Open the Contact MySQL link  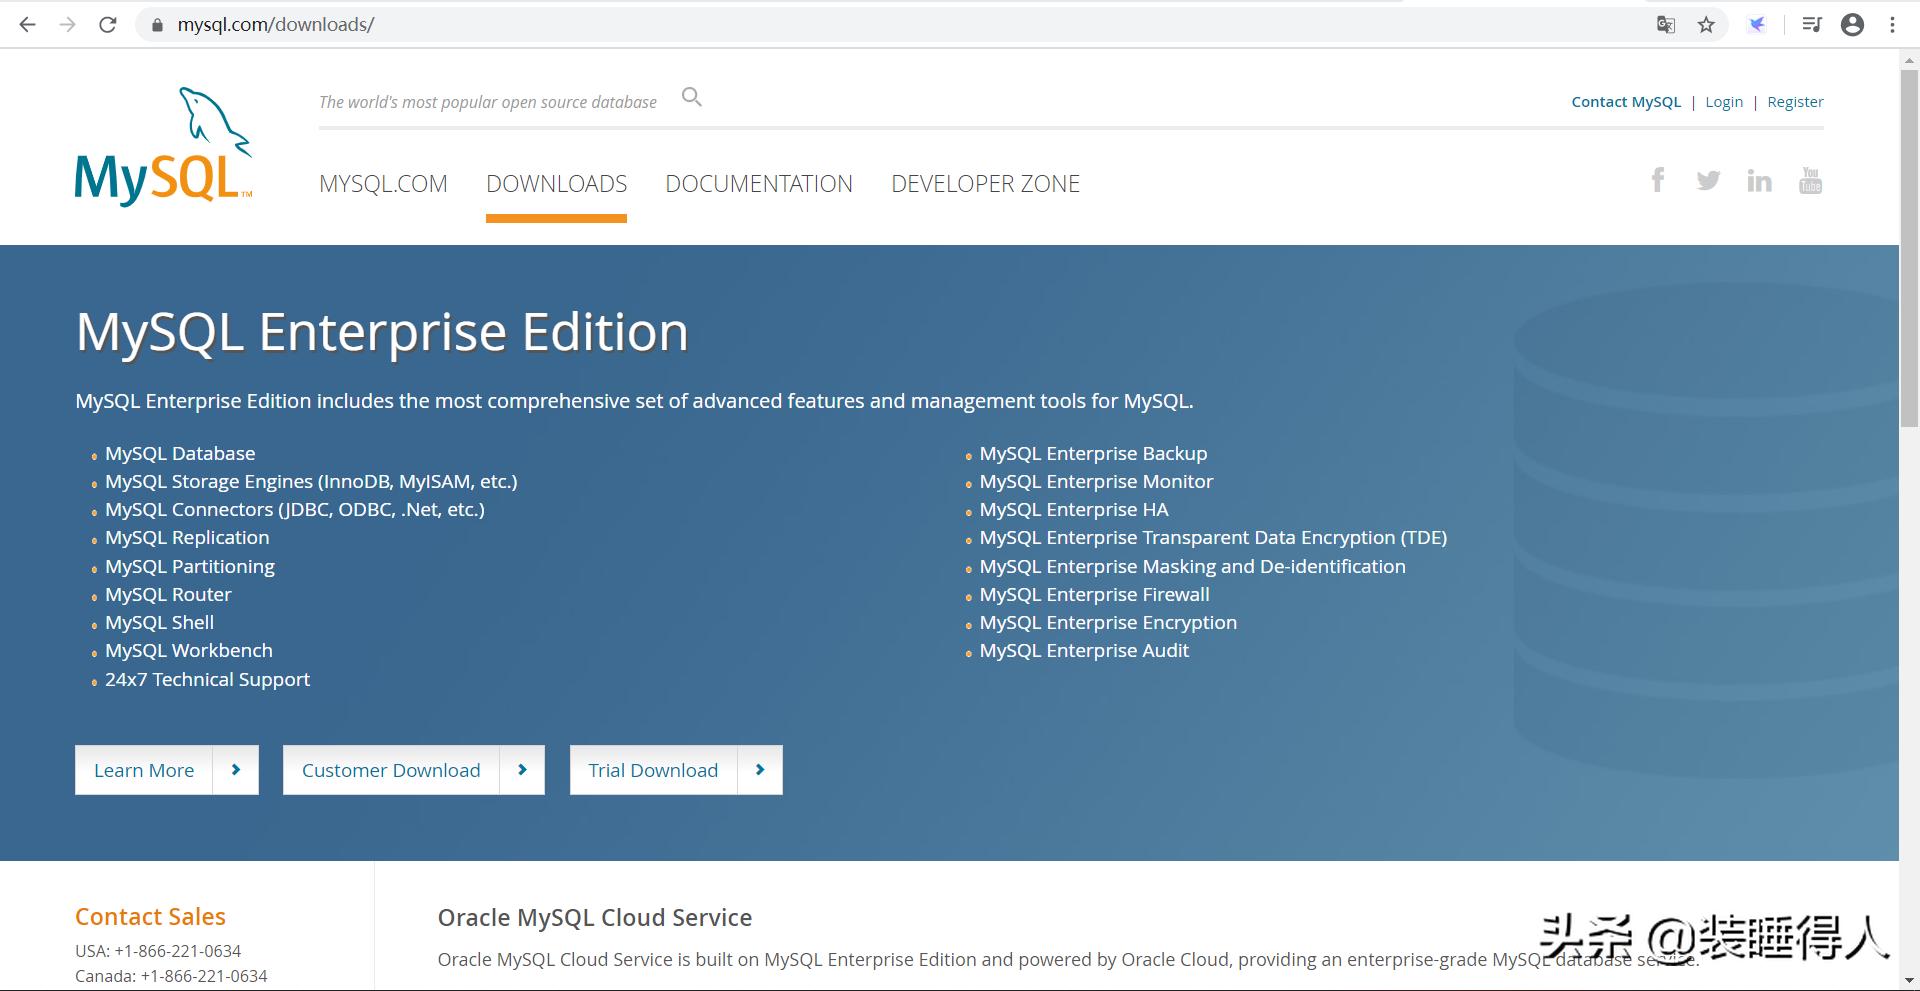click(1626, 102)
